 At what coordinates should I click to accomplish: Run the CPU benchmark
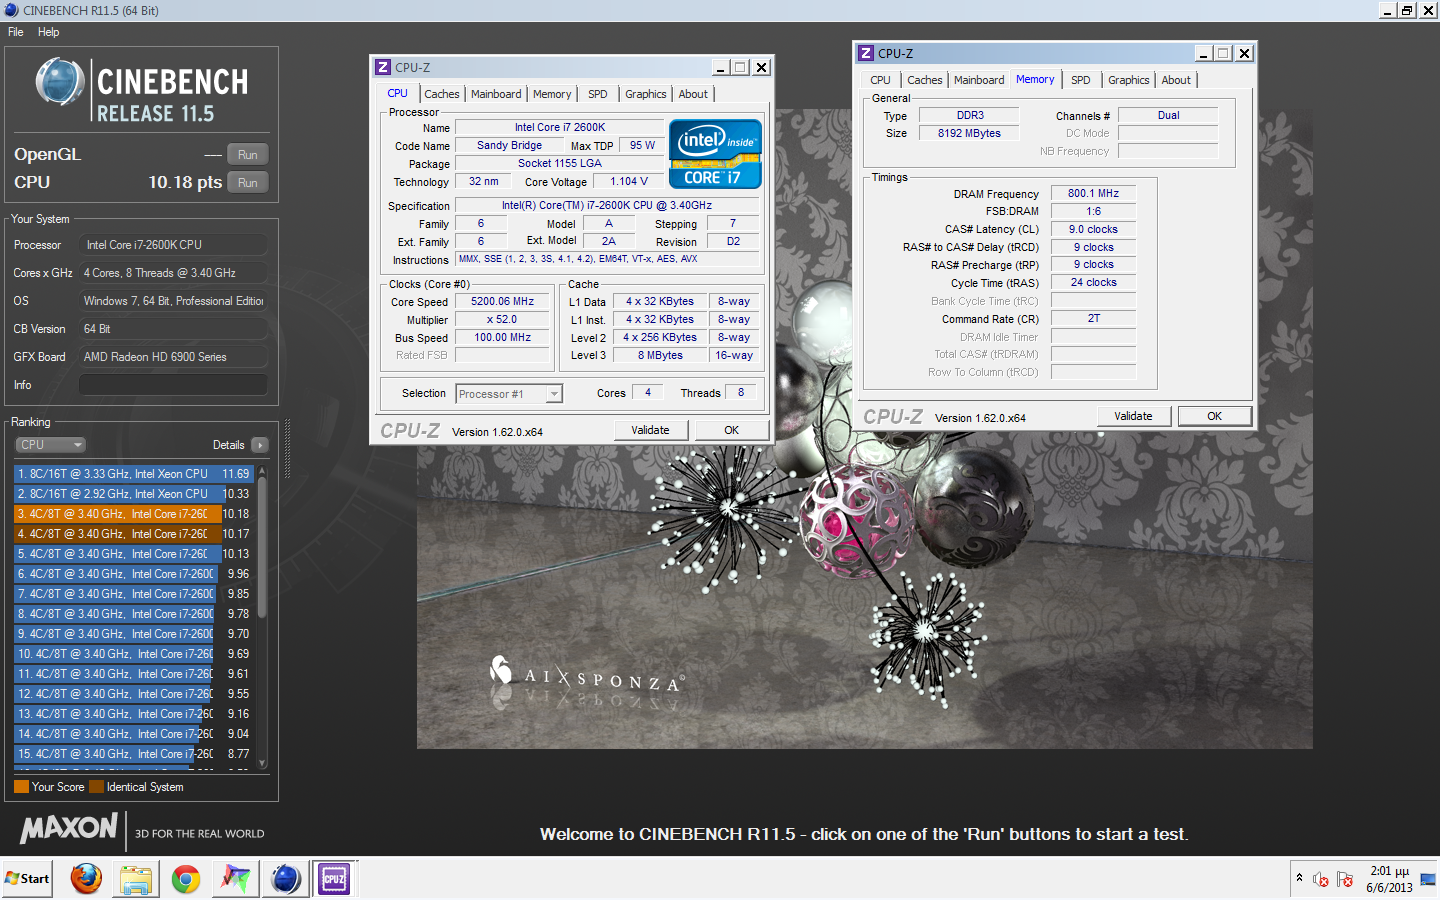click(x=248, y=182)
